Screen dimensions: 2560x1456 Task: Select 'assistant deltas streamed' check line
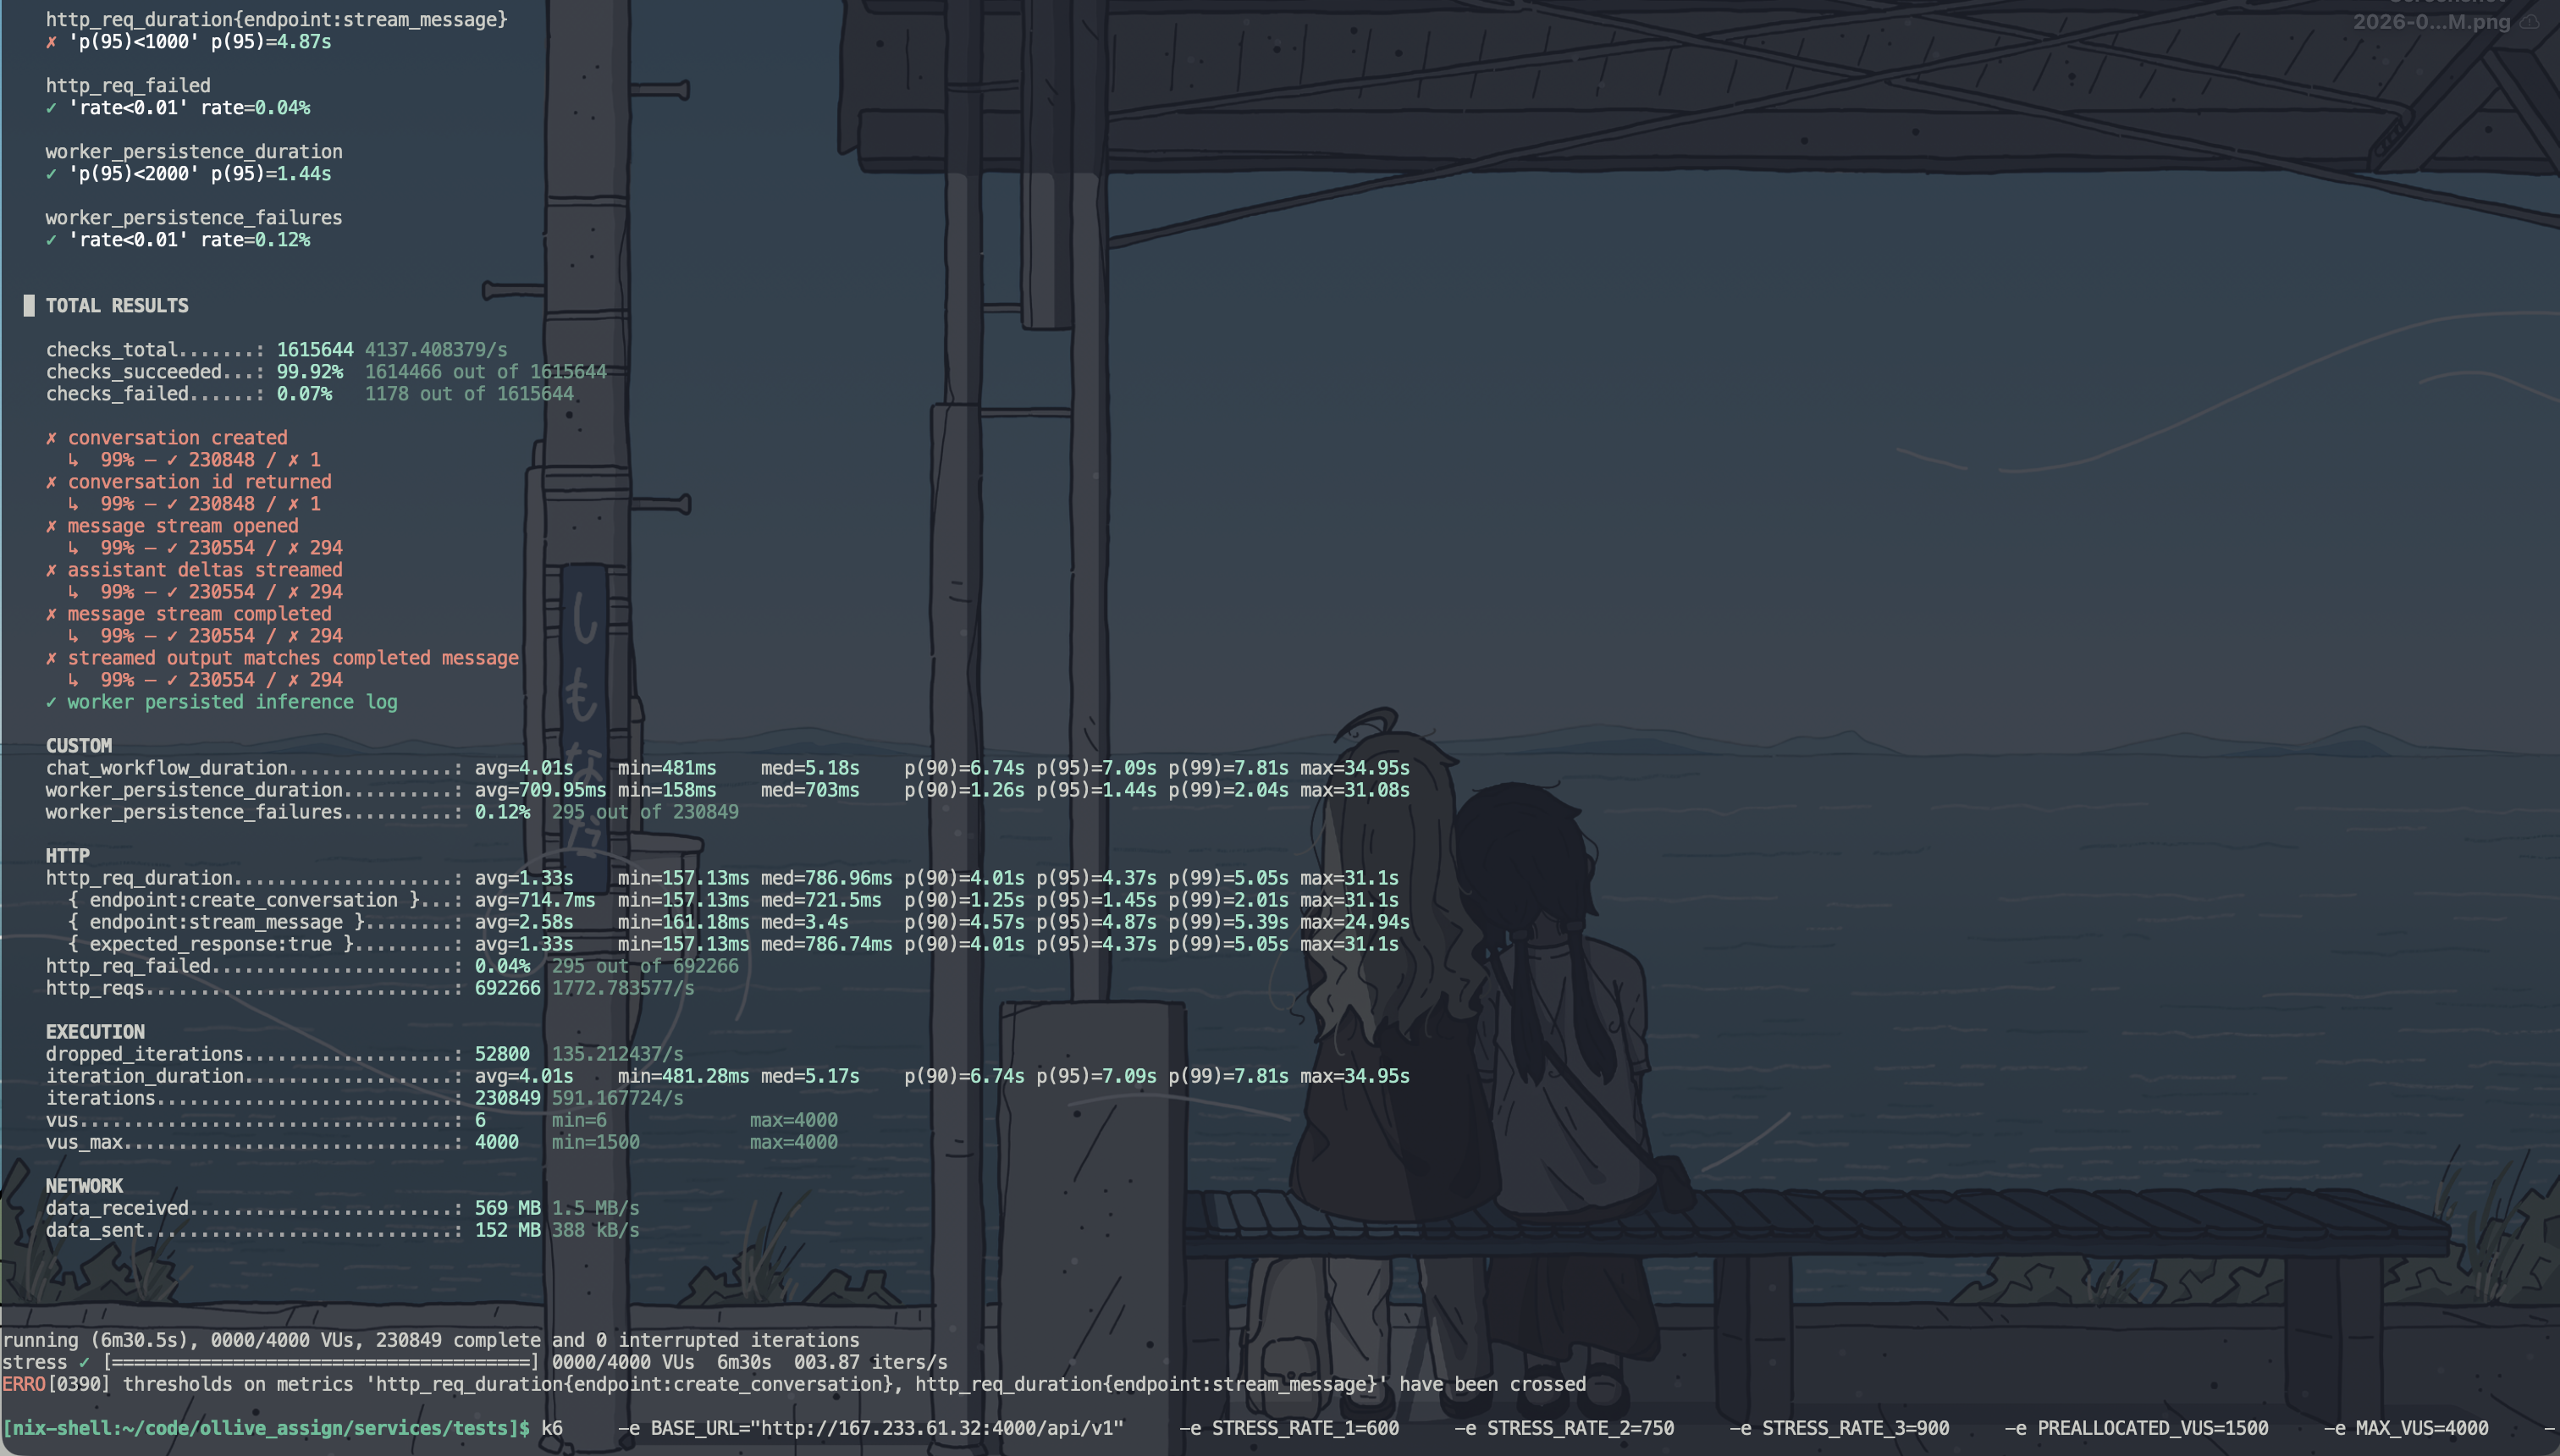pos(194,570)
